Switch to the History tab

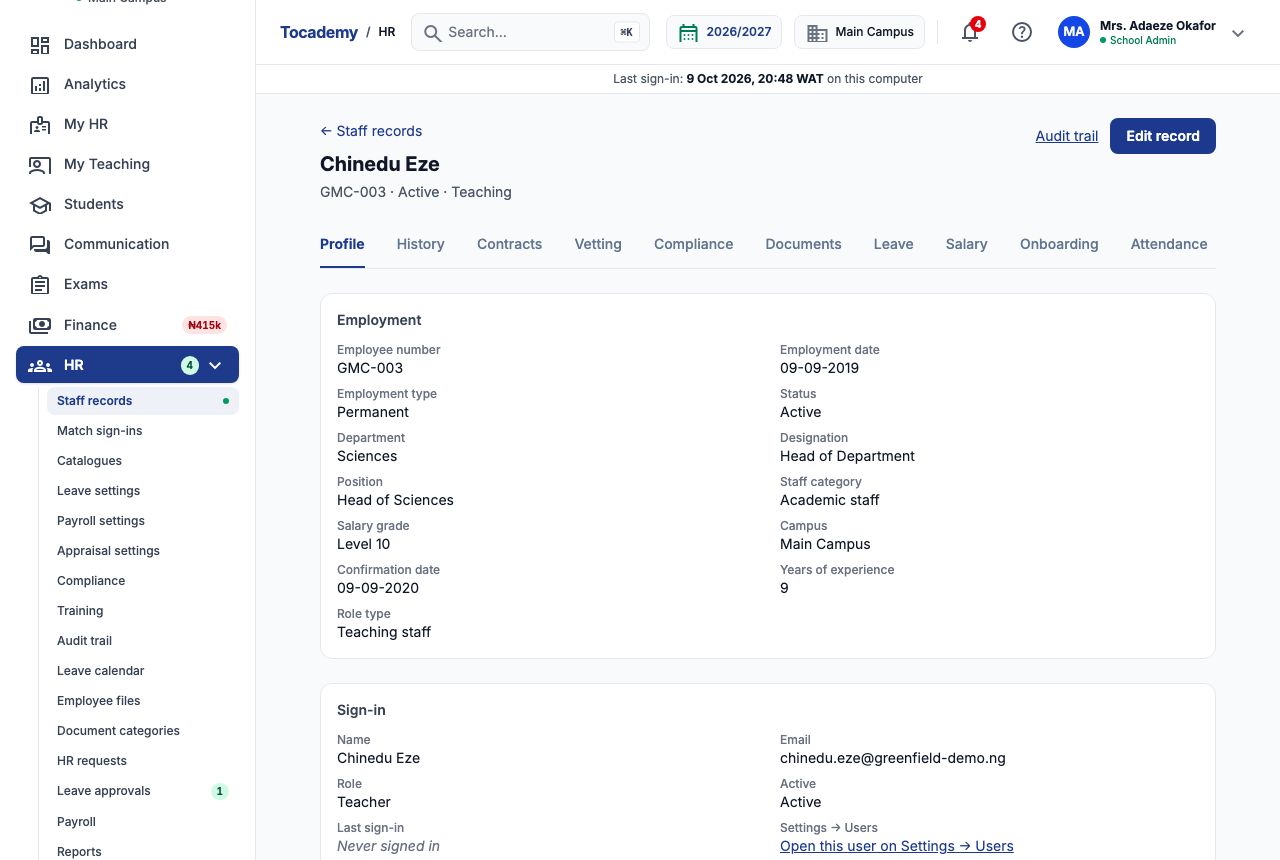(421, 244)
